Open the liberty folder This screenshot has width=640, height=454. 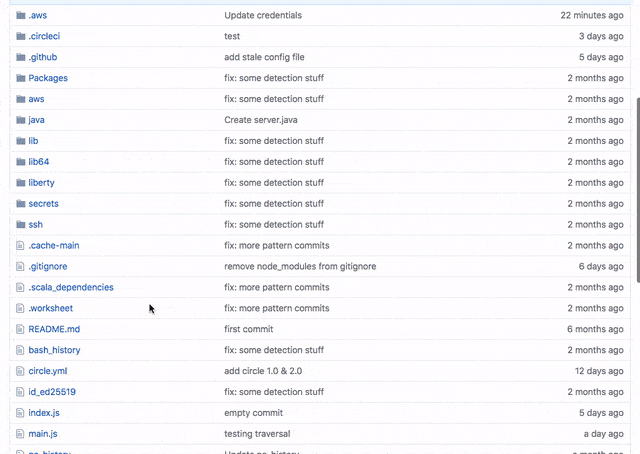41,182
